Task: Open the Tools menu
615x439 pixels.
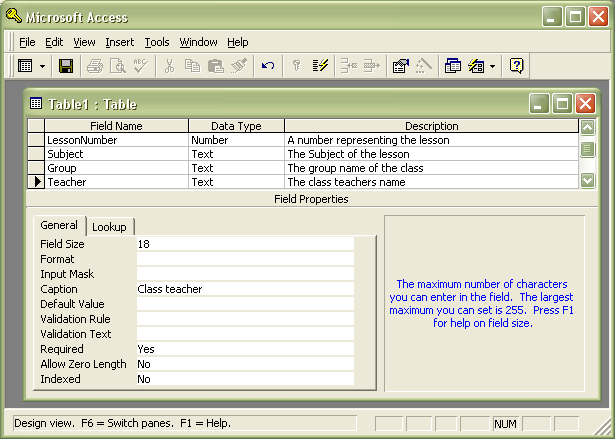Action: click(x=157, y=42)
